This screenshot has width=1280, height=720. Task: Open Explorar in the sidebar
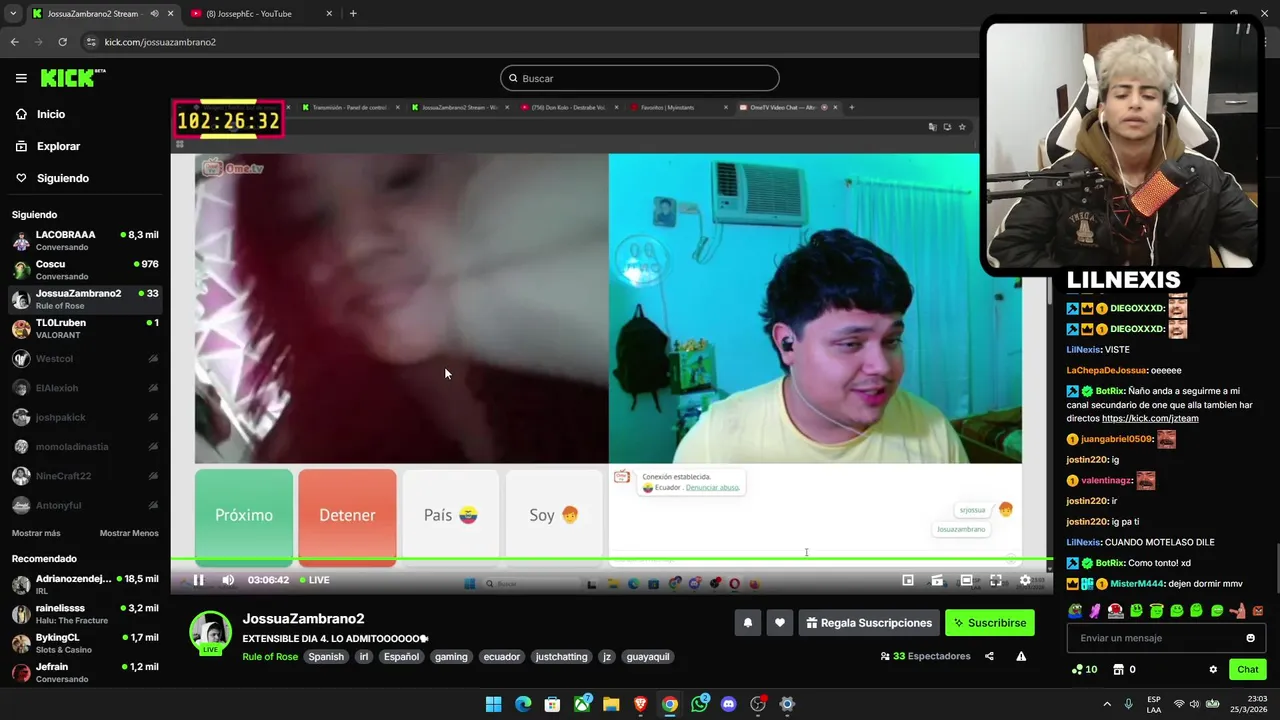pos(47,146)
